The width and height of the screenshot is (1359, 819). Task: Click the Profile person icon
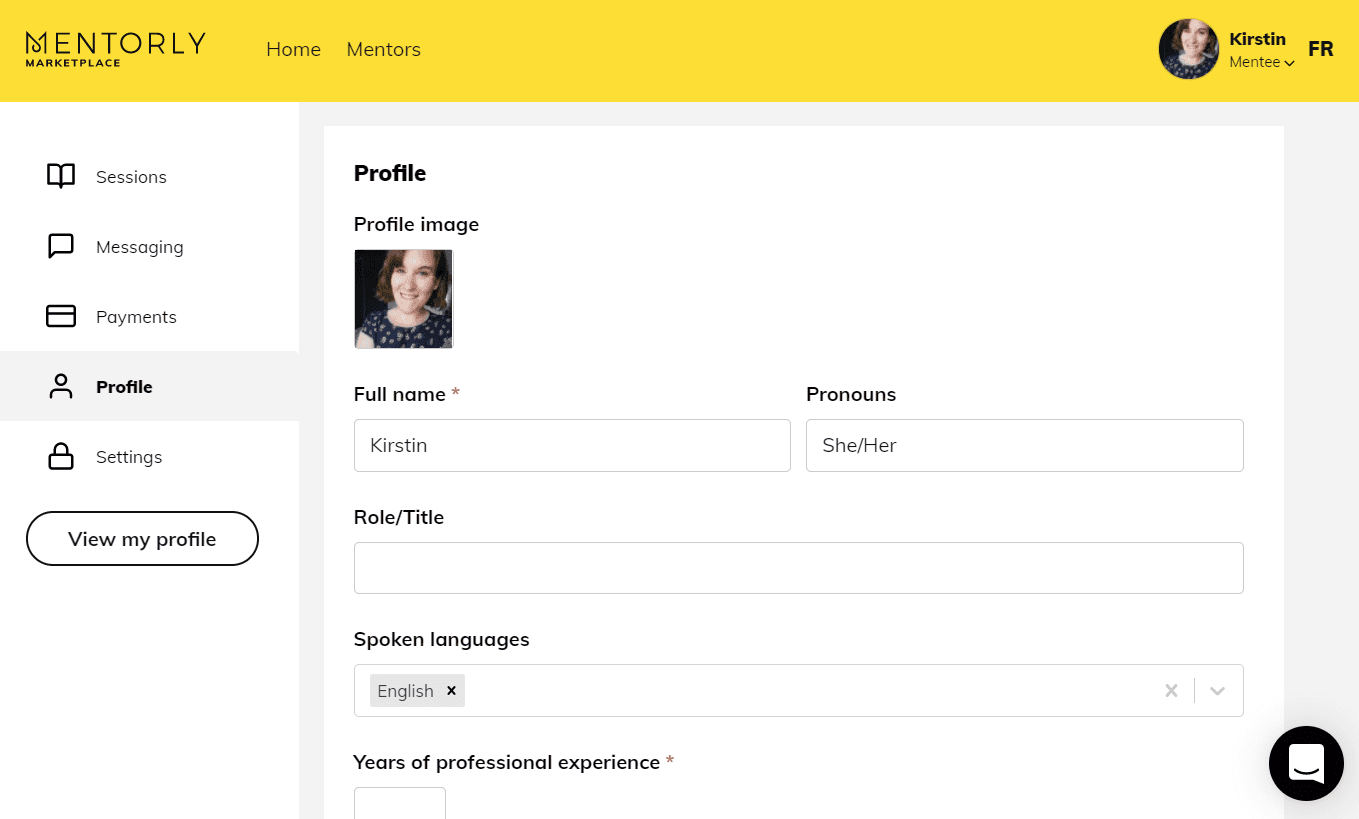61,386
